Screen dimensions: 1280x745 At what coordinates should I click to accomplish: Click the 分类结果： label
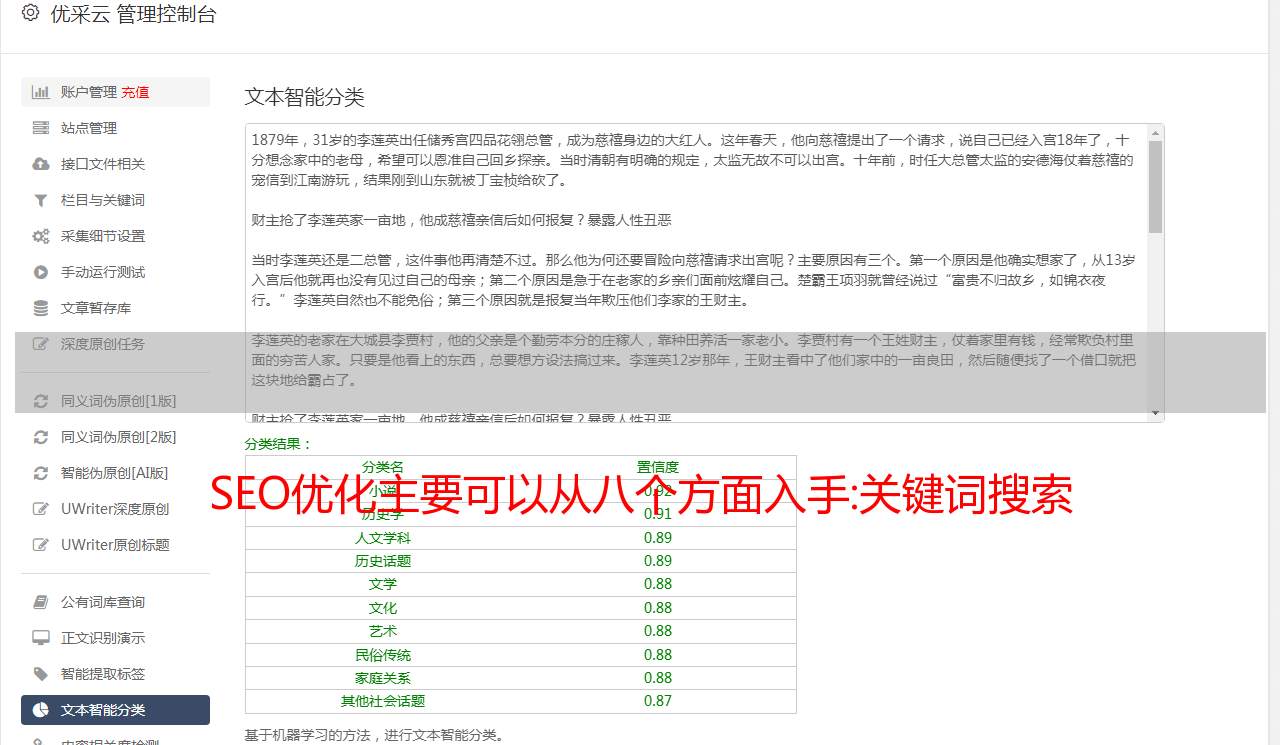[278, 444]
